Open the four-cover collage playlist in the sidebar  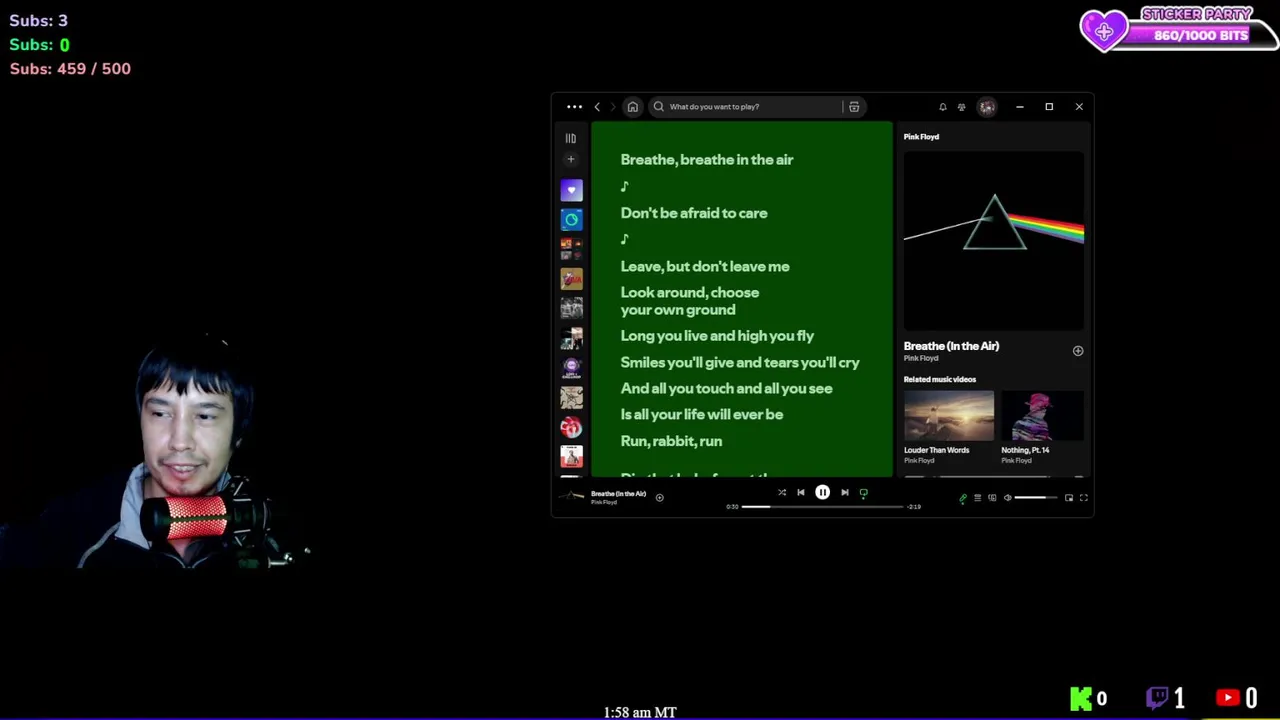point(571,249)
